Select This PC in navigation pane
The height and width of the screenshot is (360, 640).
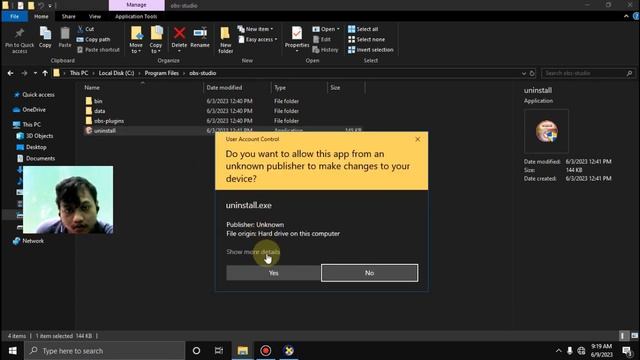tap(31, 124)
